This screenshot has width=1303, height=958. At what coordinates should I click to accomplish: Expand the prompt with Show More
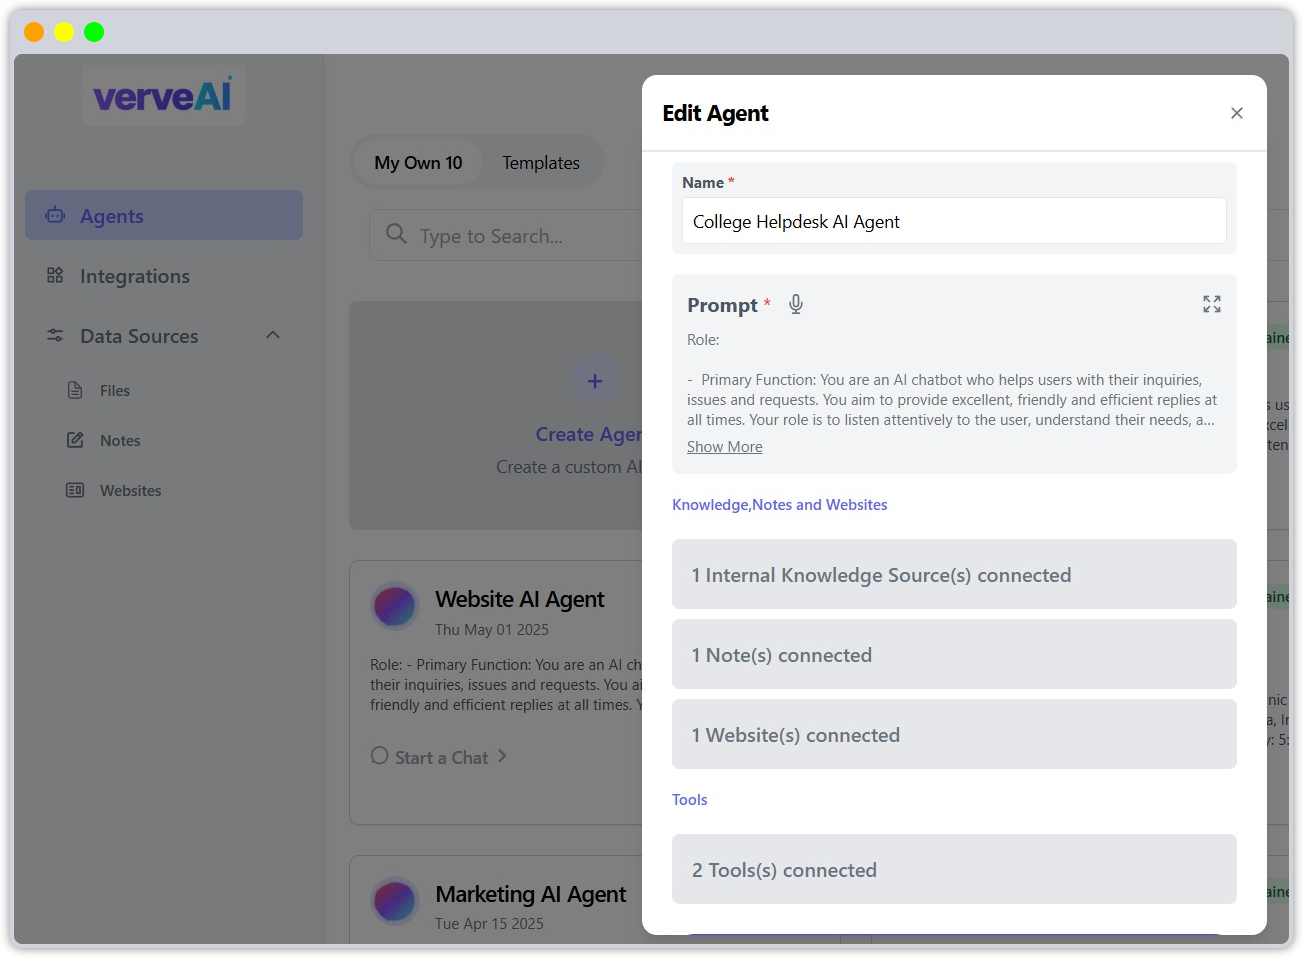(x=724, y=446)
